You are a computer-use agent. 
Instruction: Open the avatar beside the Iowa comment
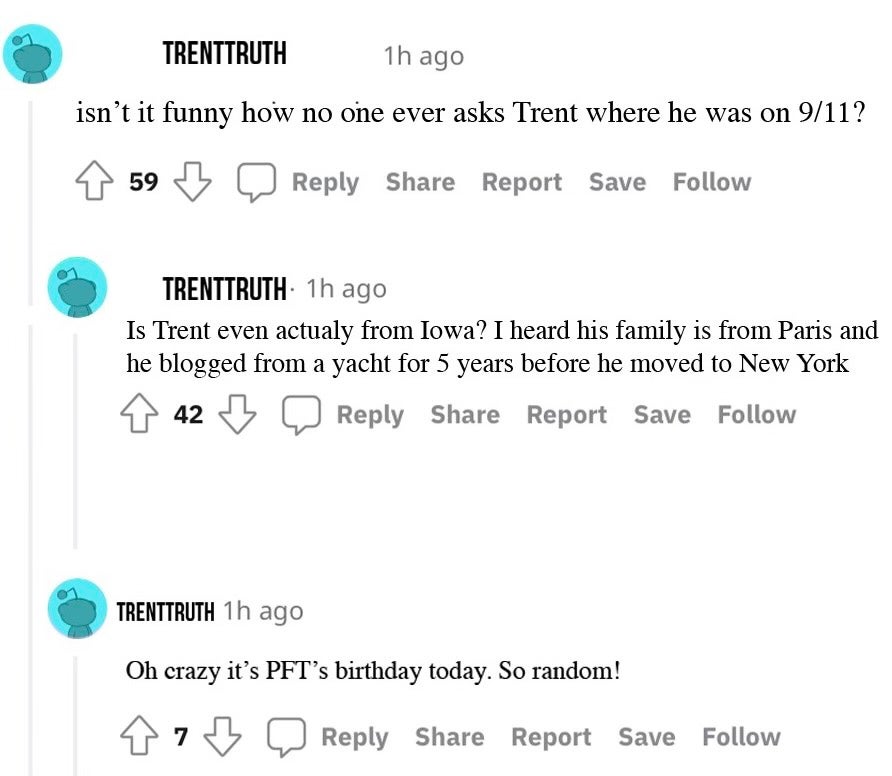77,288
